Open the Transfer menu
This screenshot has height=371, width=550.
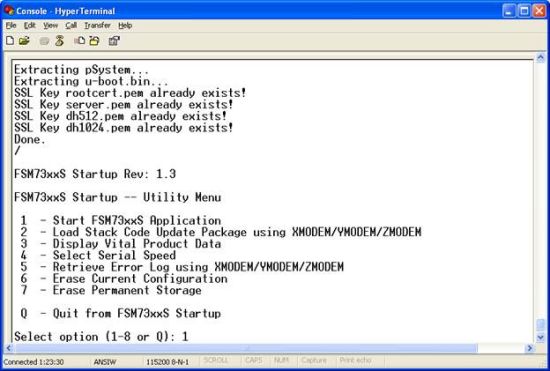(97, 26)
